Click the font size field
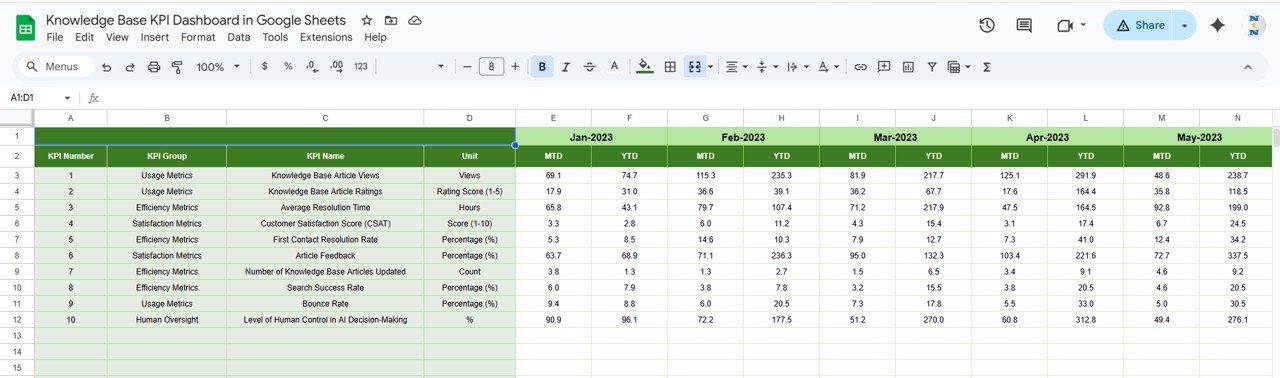This screenshot has width=1280, height=378. pos(491,67)
